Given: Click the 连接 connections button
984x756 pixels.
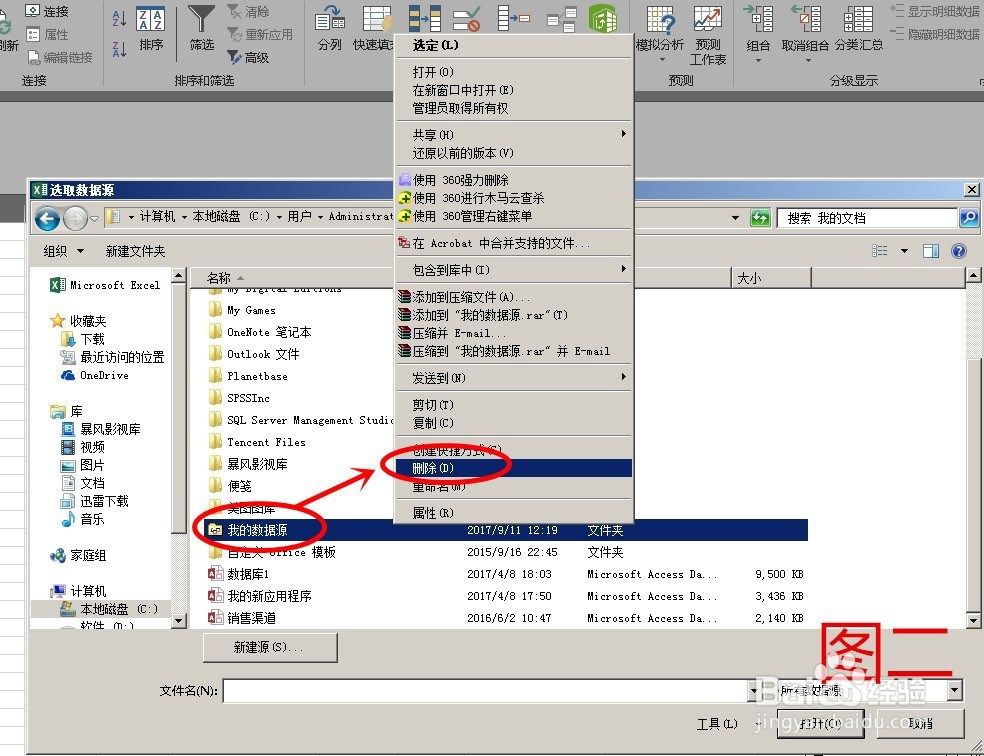Looking at the screenshot, I should [47, 11].
